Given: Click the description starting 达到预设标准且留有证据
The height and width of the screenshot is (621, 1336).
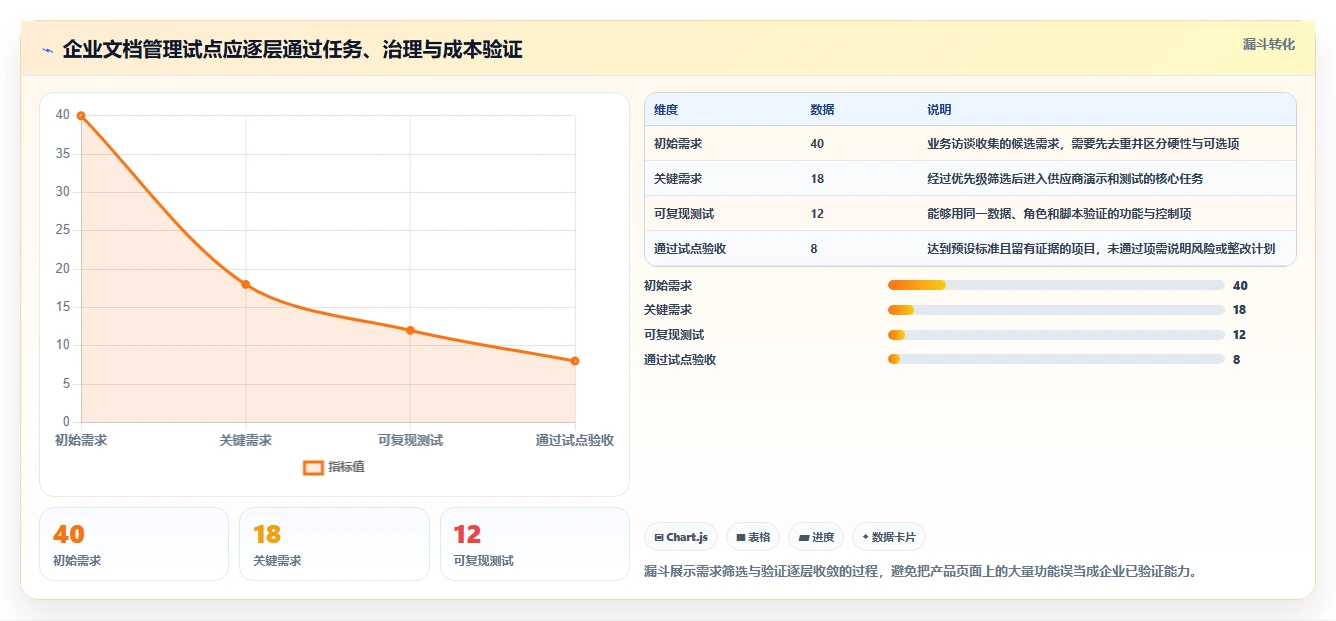Looking at the screenshot, I should (1101, 249).
